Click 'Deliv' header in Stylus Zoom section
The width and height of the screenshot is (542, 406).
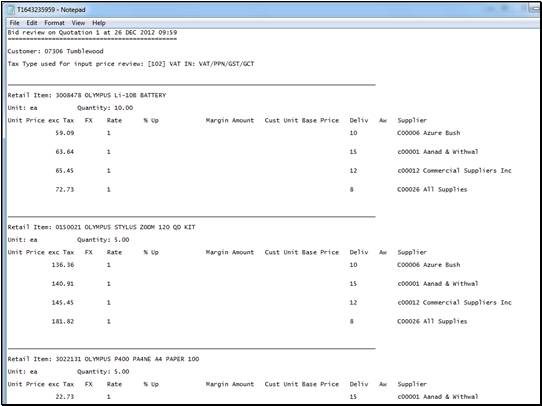coord(359,252)
